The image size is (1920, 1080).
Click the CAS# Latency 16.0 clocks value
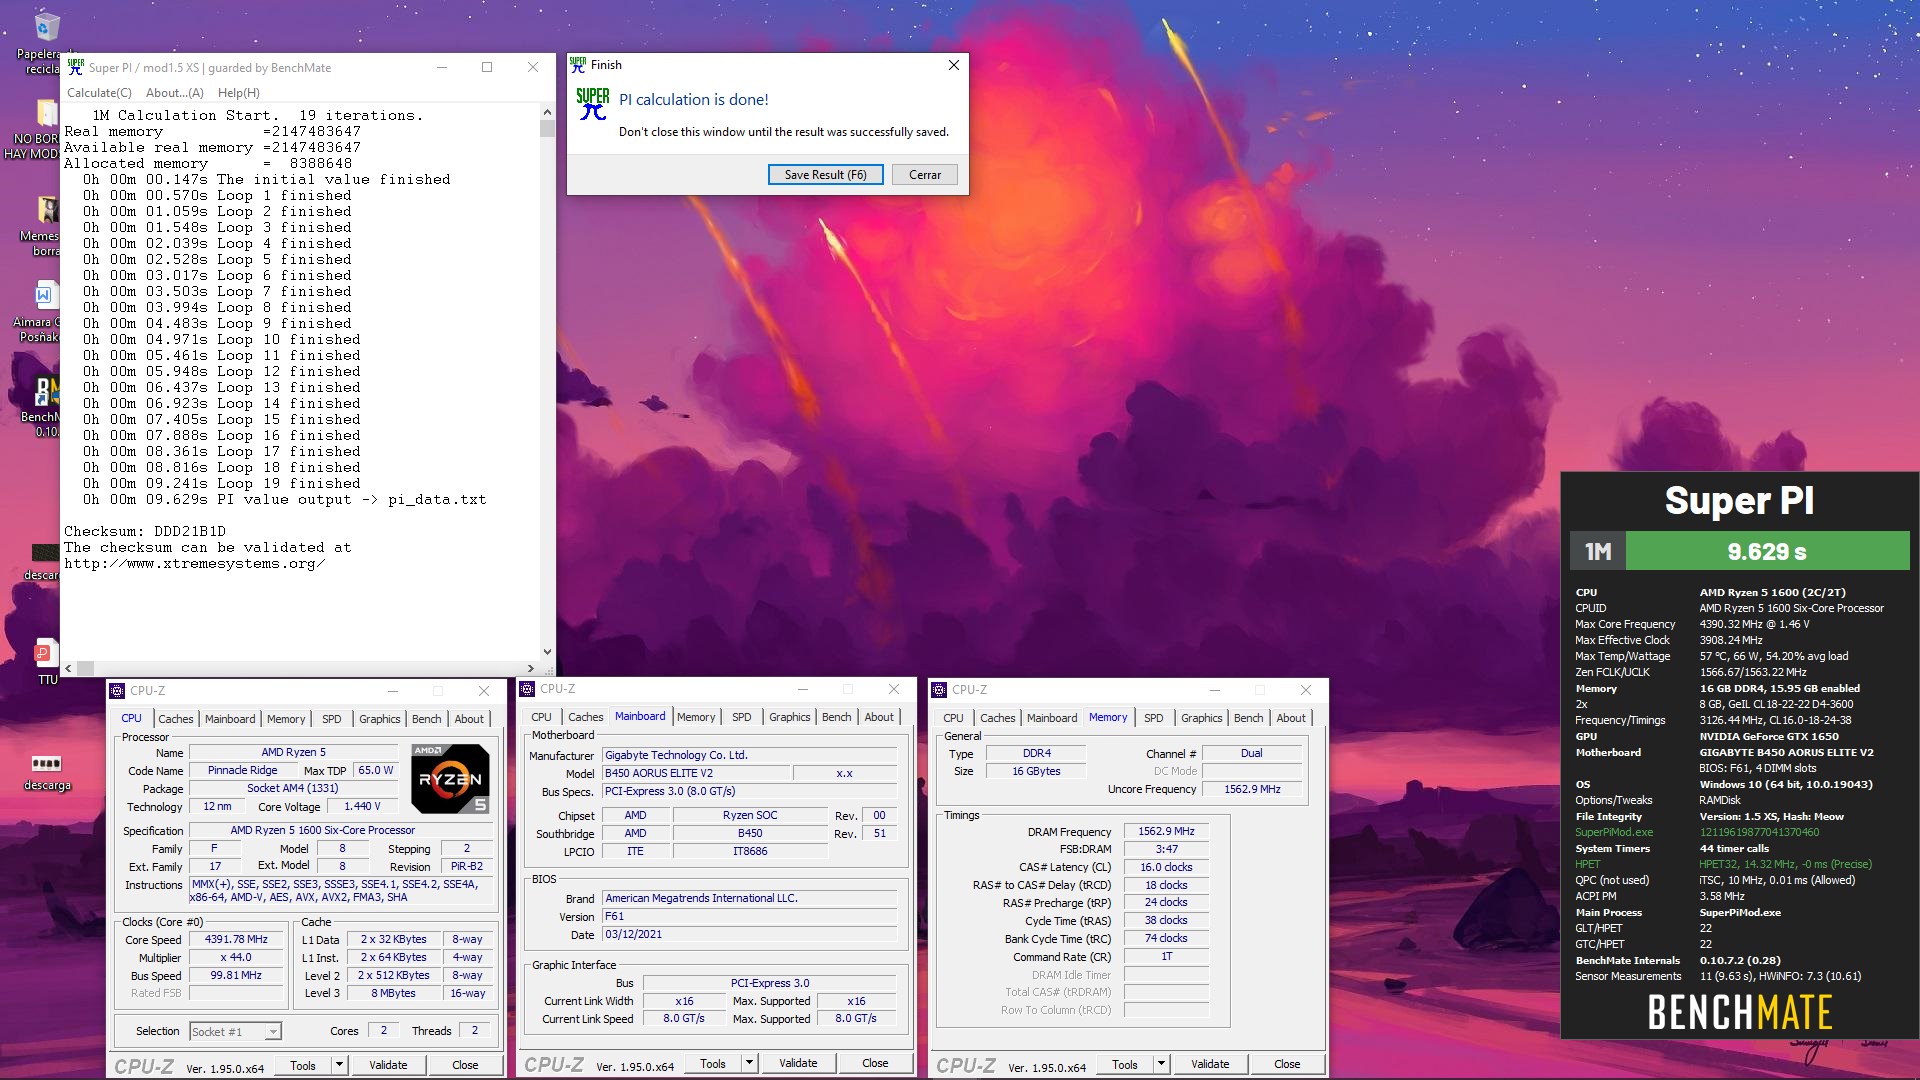[x=1166, y=867]
